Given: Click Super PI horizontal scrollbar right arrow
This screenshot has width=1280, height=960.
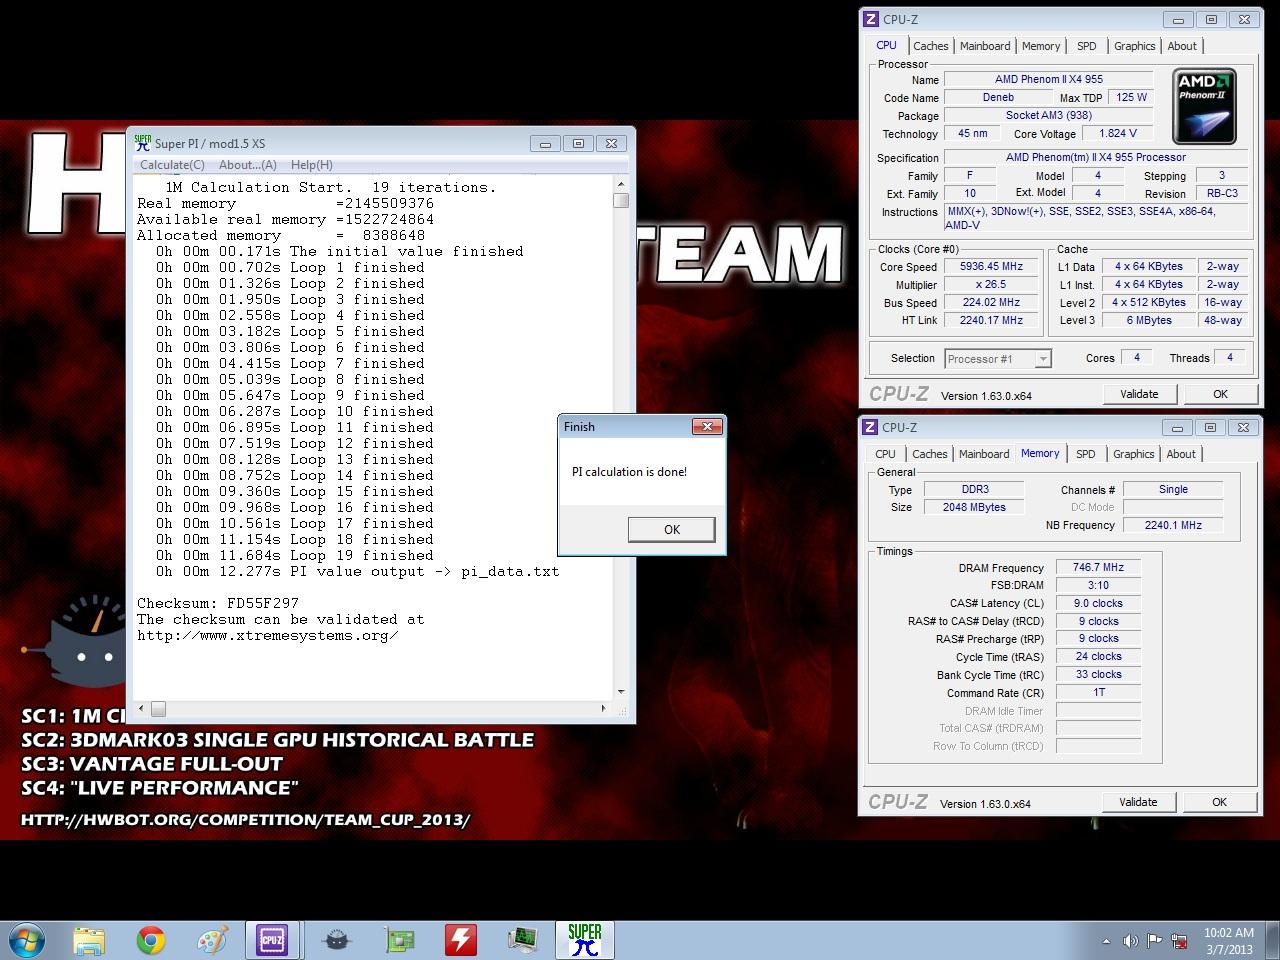Looking at the screenshot, I should 603,709.
